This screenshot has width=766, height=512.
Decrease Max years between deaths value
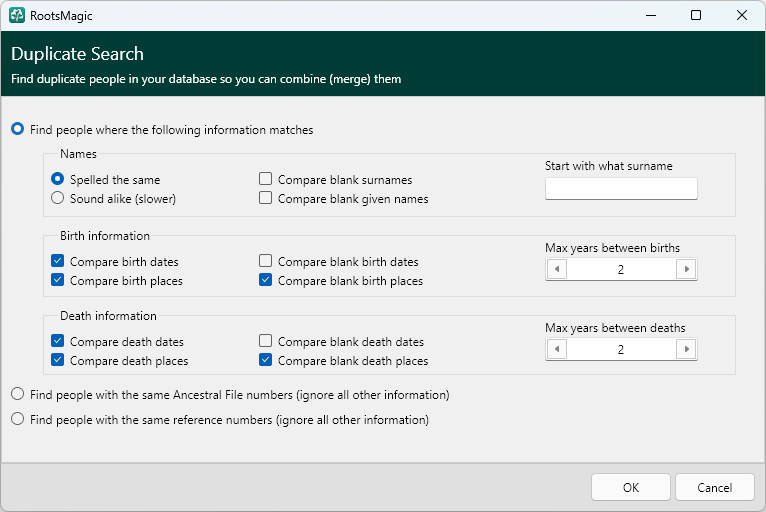click(557, 349)
